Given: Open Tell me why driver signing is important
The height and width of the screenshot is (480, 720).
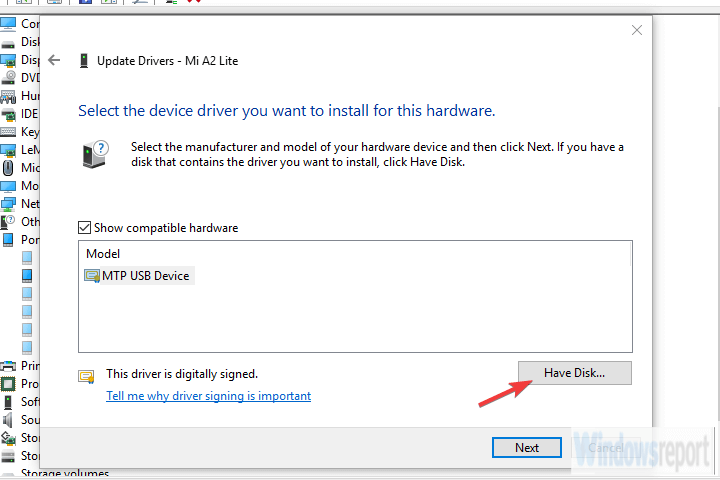Looking at the screenshot, I should click(208, 396).
